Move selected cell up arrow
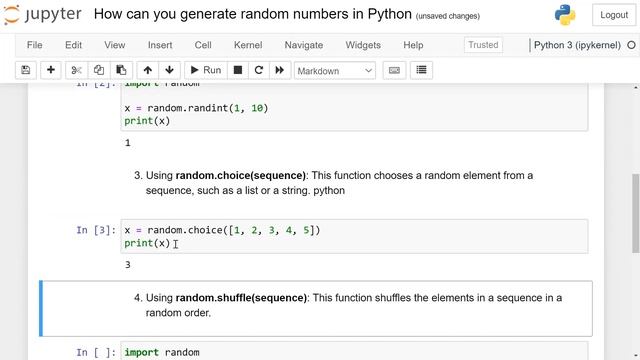The image size is (640, 360). [147, 70]
